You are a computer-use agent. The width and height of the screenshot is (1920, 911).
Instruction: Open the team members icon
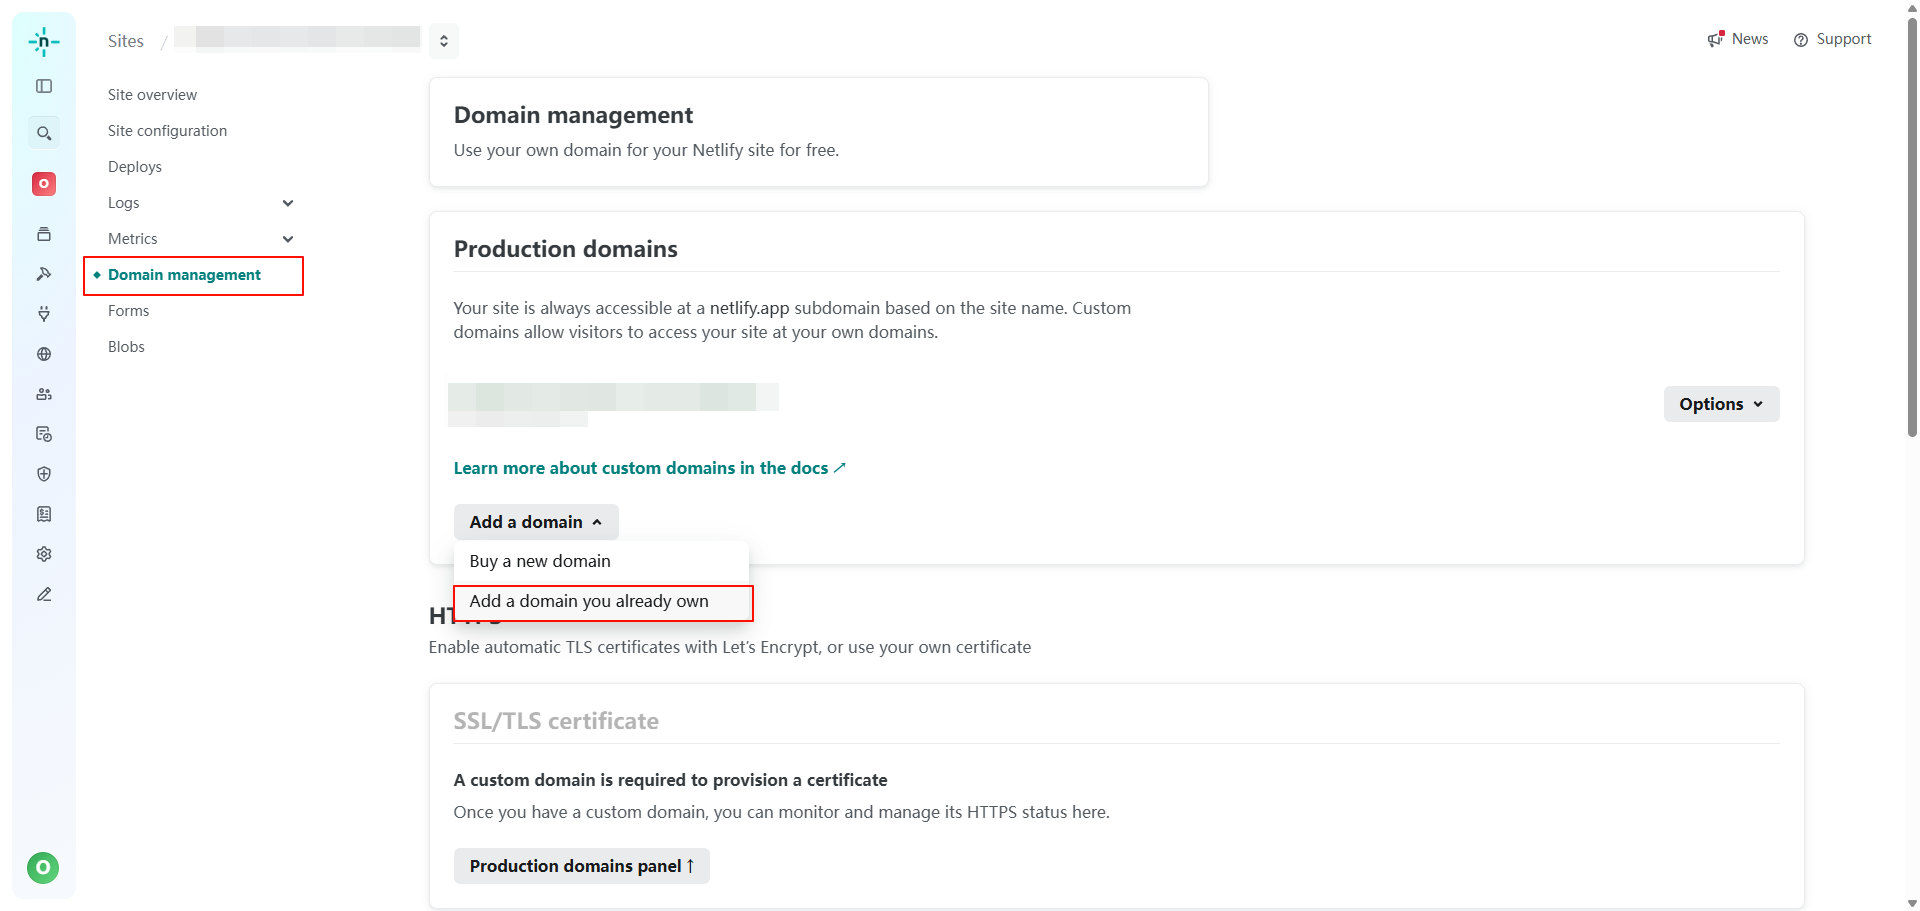click(44, 394)
